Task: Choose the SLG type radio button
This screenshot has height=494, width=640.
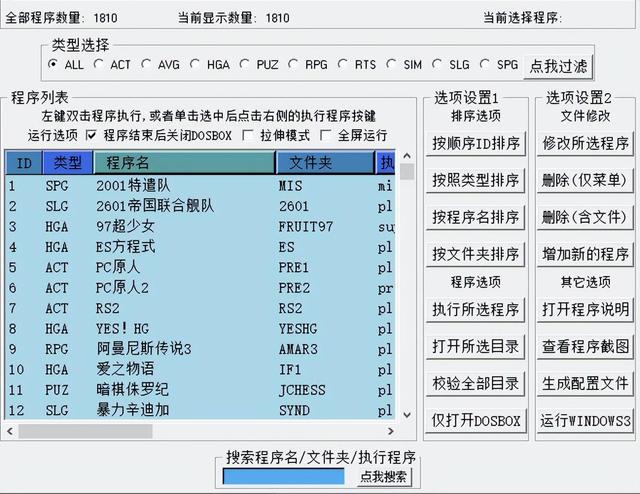Action: point(438,65)
